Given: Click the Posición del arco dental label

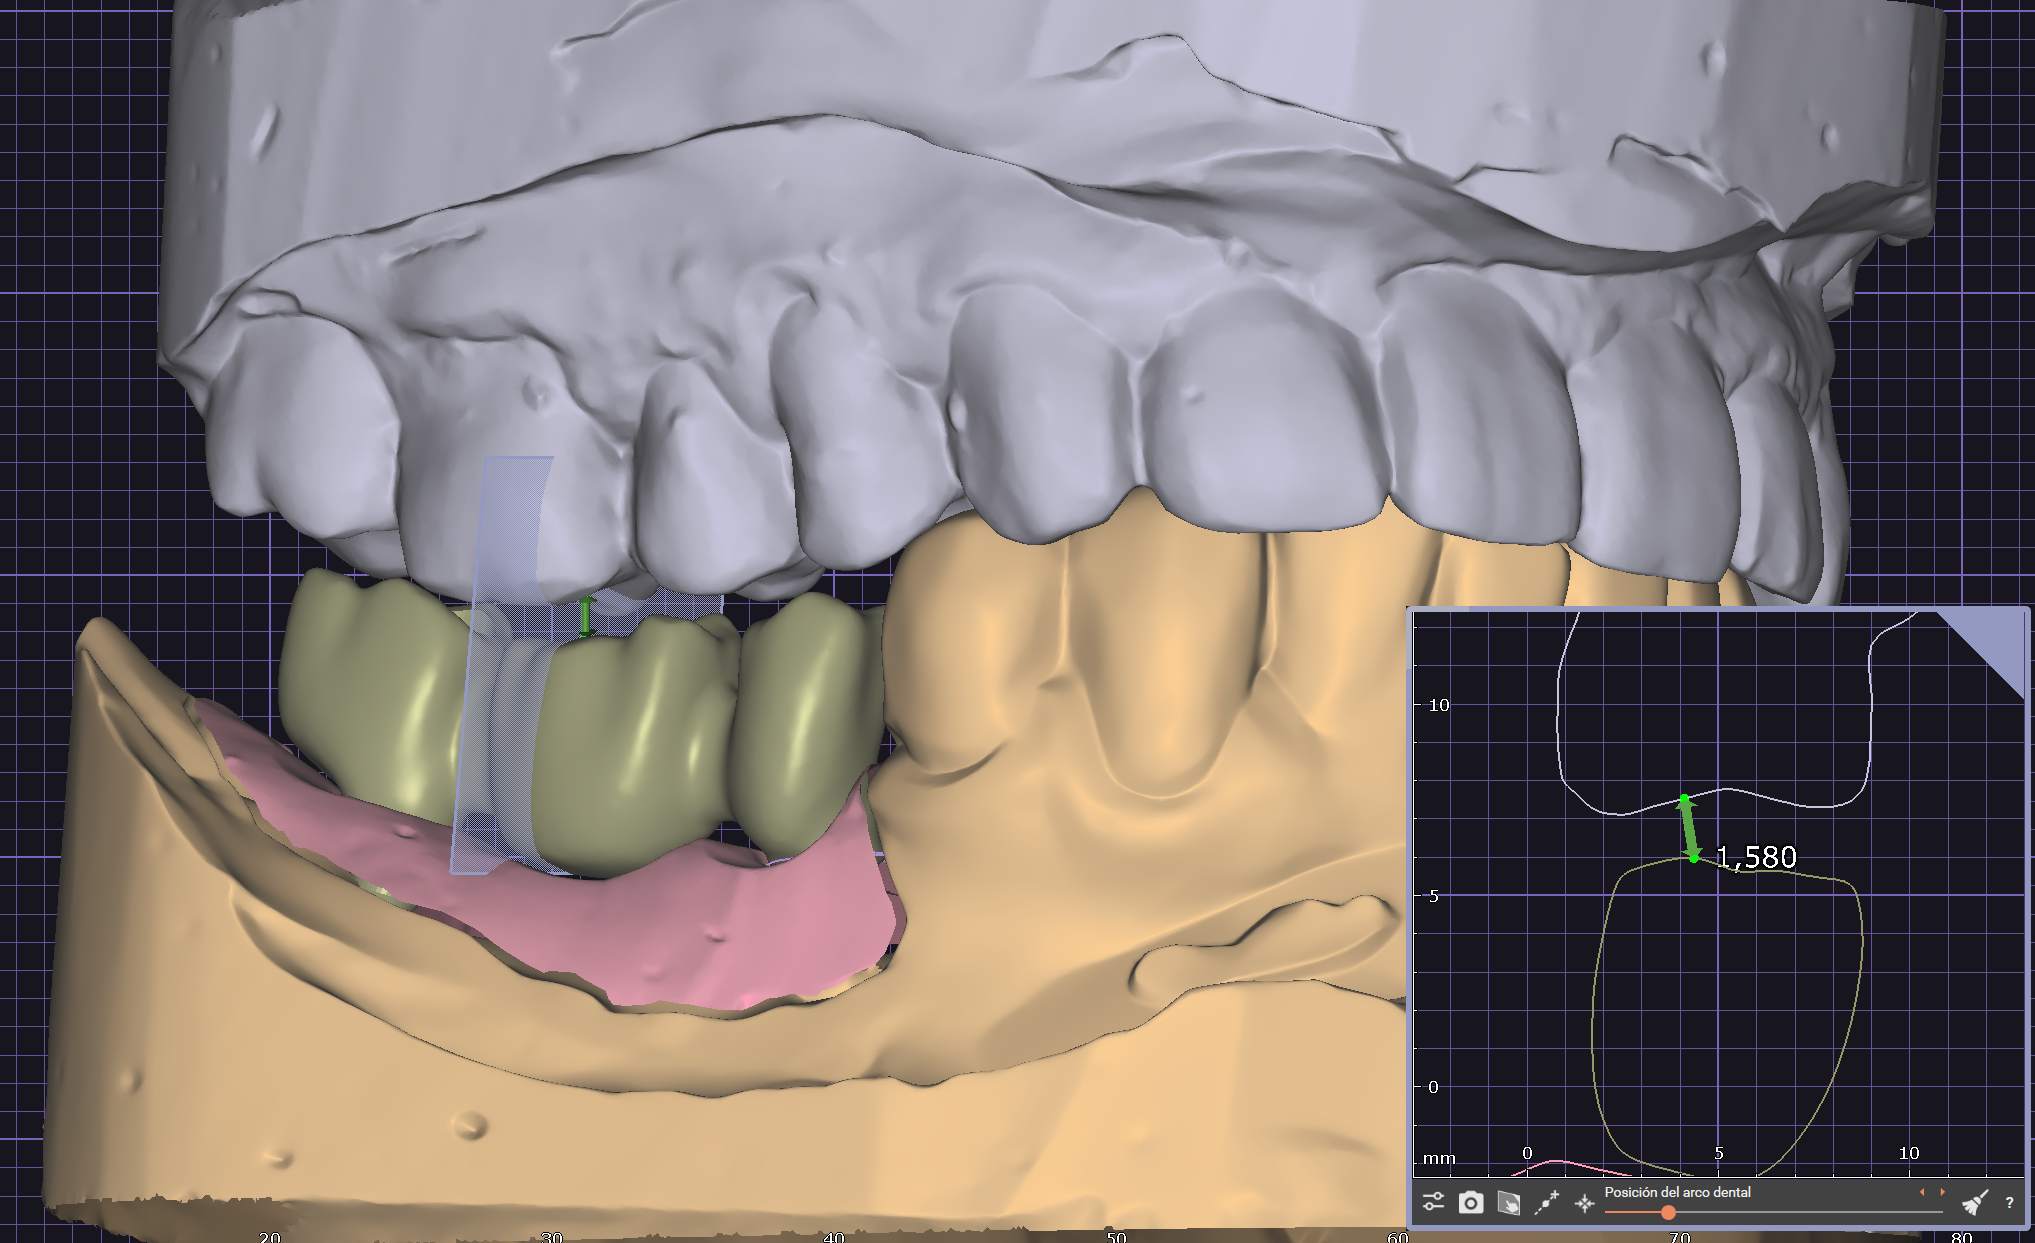Looking at the screenshot, I should pos(1677,1192).
